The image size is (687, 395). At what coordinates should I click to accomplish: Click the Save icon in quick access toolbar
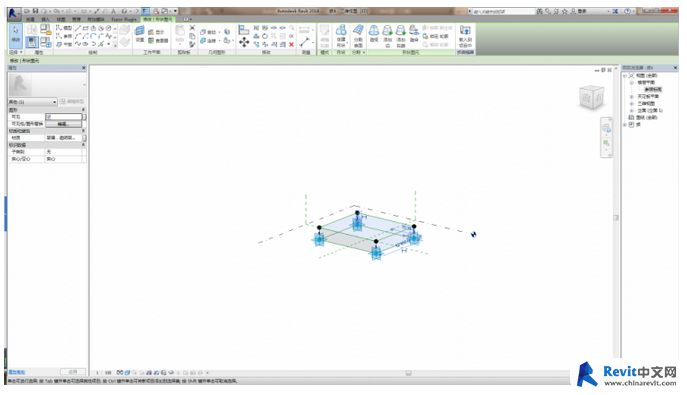35,11
